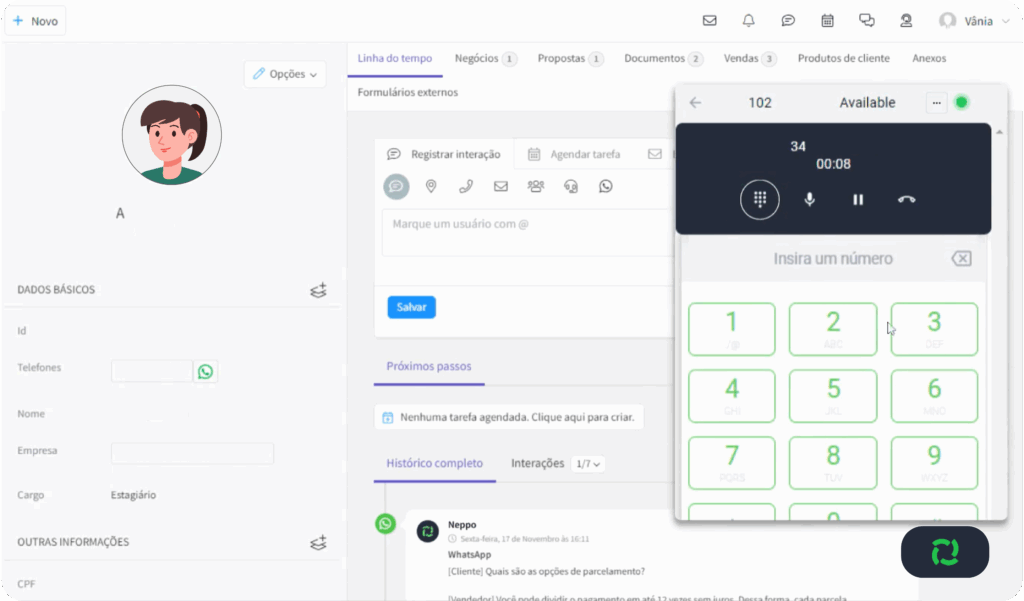Open WhatsApp next to Telefones field
The width and height of the screenshot is (1024, 601).
(205, 372)
